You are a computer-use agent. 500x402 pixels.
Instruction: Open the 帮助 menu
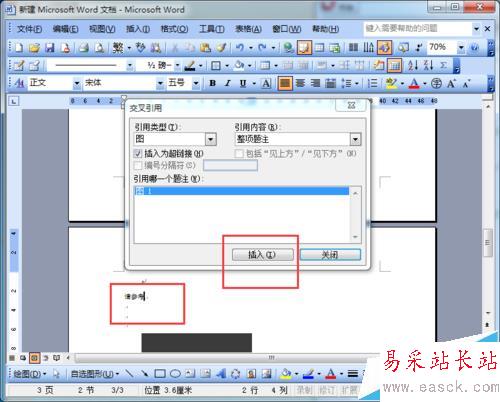pos(325,29)
